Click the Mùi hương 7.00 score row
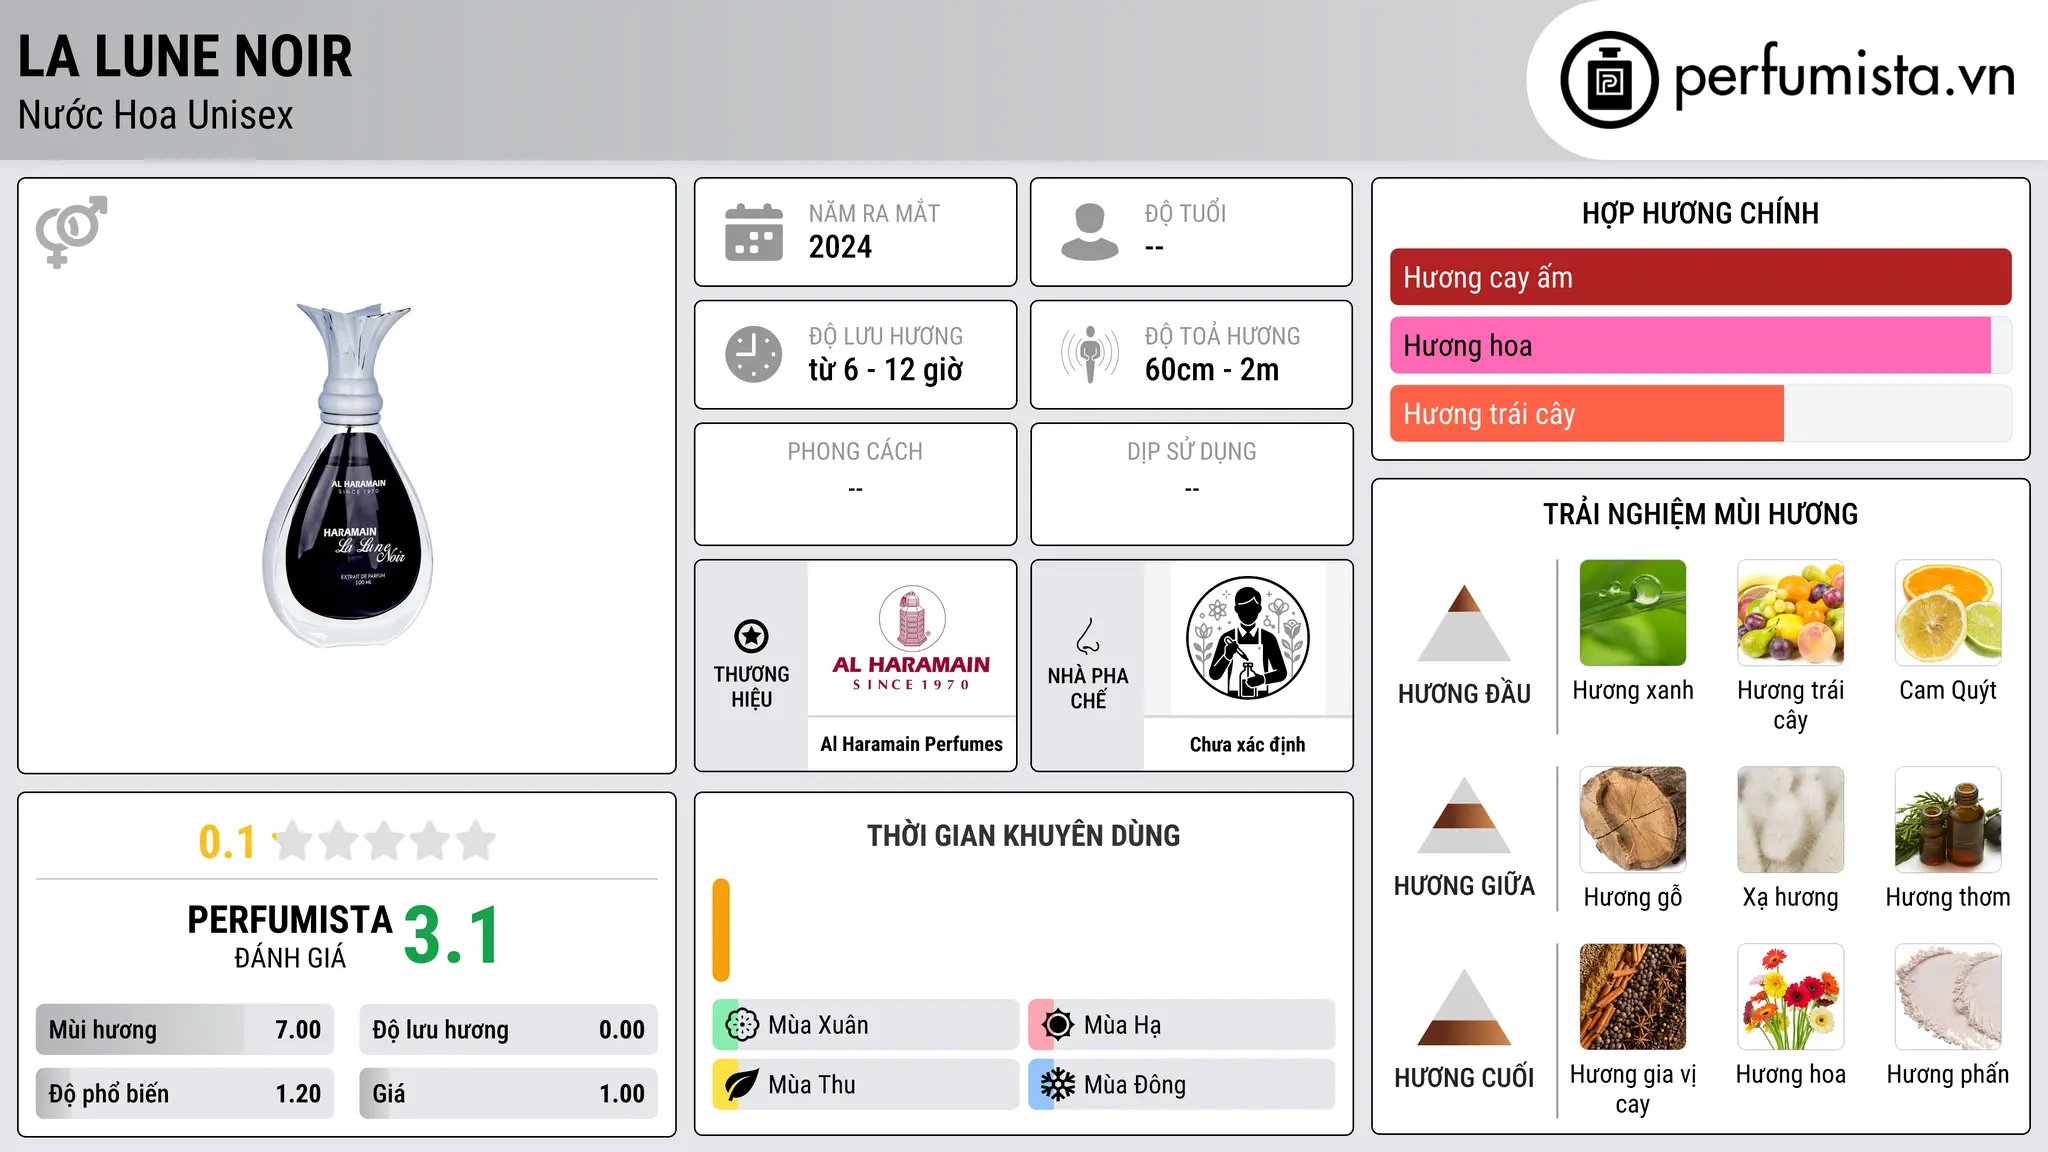Image resolution: width=2048 pixels, height=1152 pixels. point(185,1029)
